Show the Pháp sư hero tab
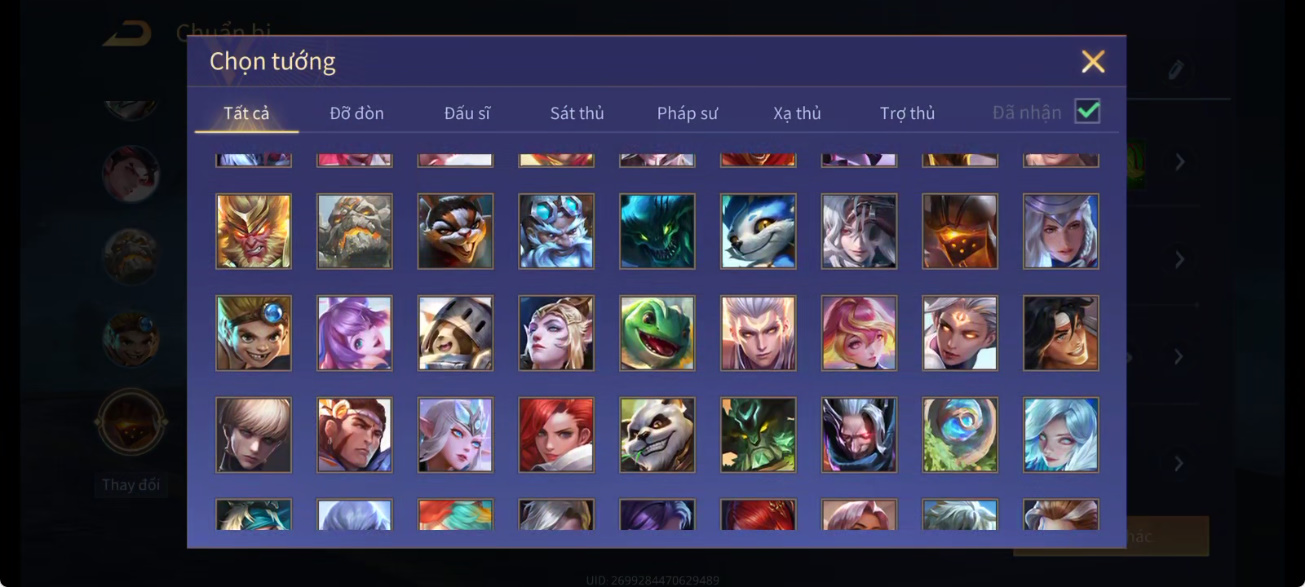This screenshot has width=1305, height=587. click(x=687, y=113)
